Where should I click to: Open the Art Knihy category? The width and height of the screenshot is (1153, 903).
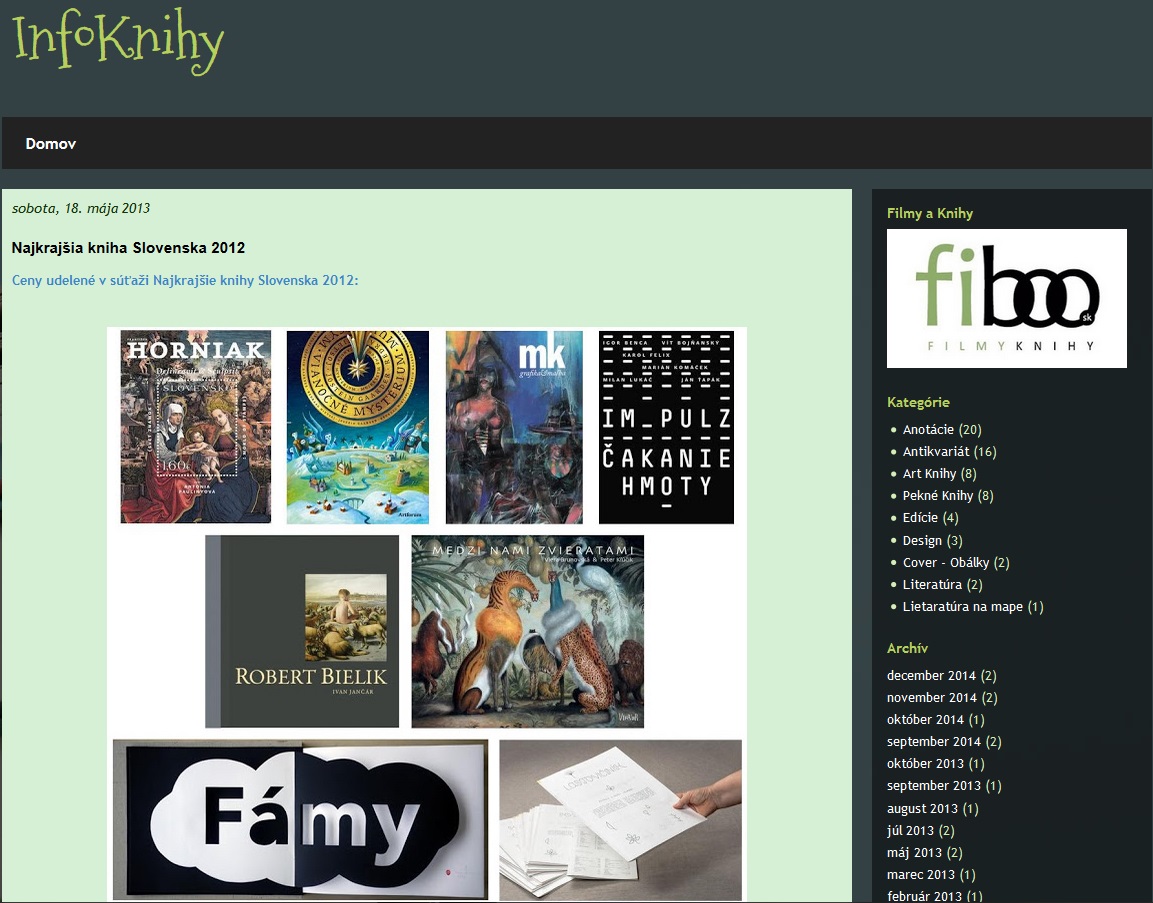pyautogui.click(x=929, y=474)
